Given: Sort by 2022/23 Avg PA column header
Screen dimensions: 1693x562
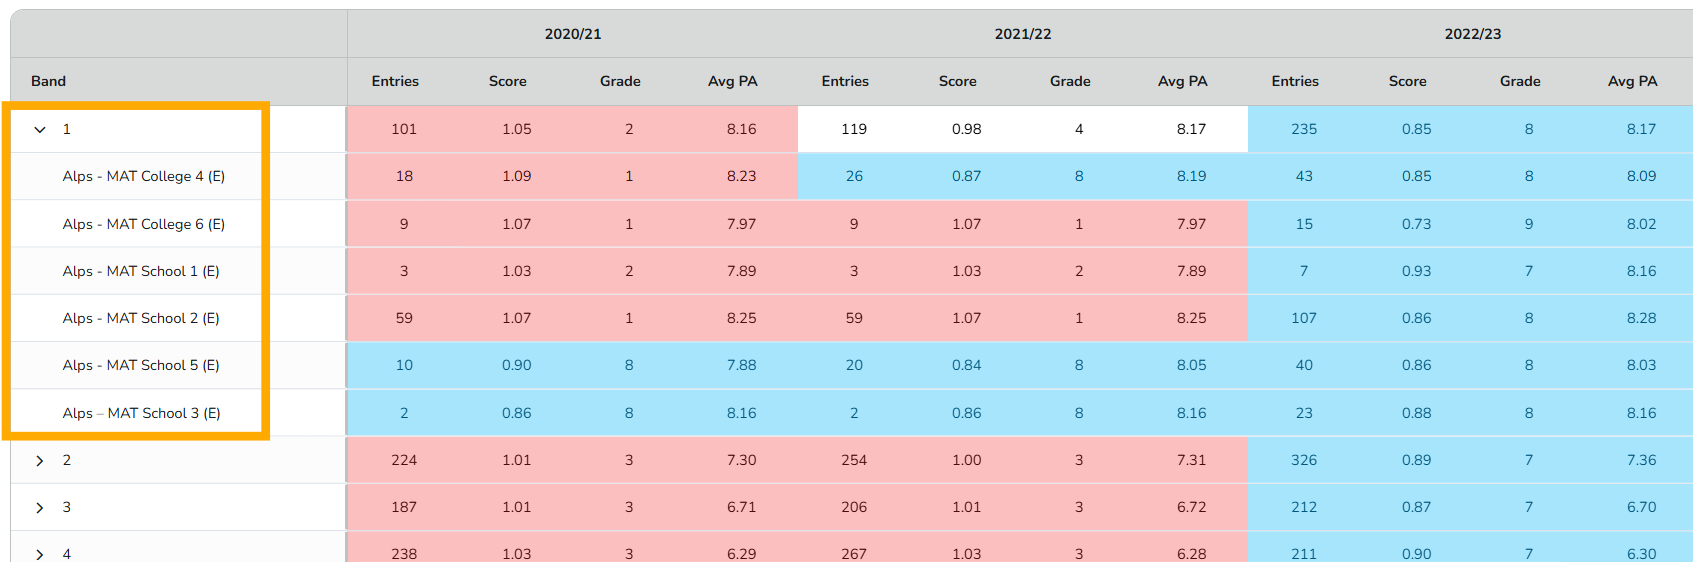Looking at the screenshot, I should coord(1632,81).
